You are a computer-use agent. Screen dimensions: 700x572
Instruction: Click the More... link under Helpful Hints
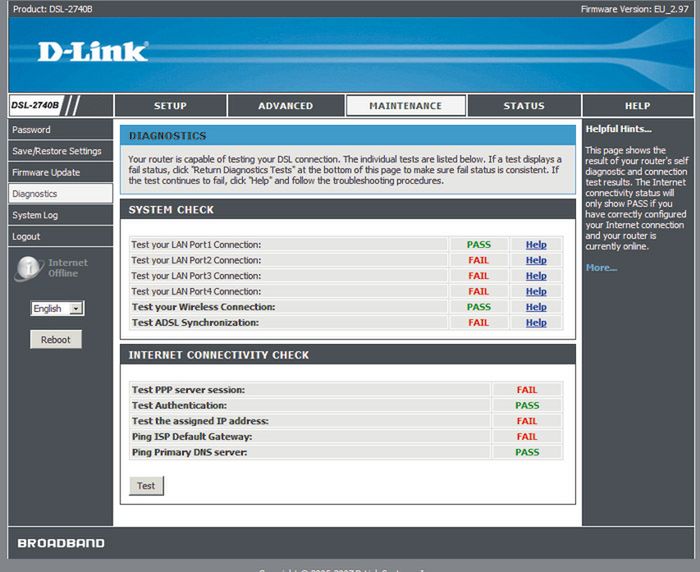click(601, 268)
